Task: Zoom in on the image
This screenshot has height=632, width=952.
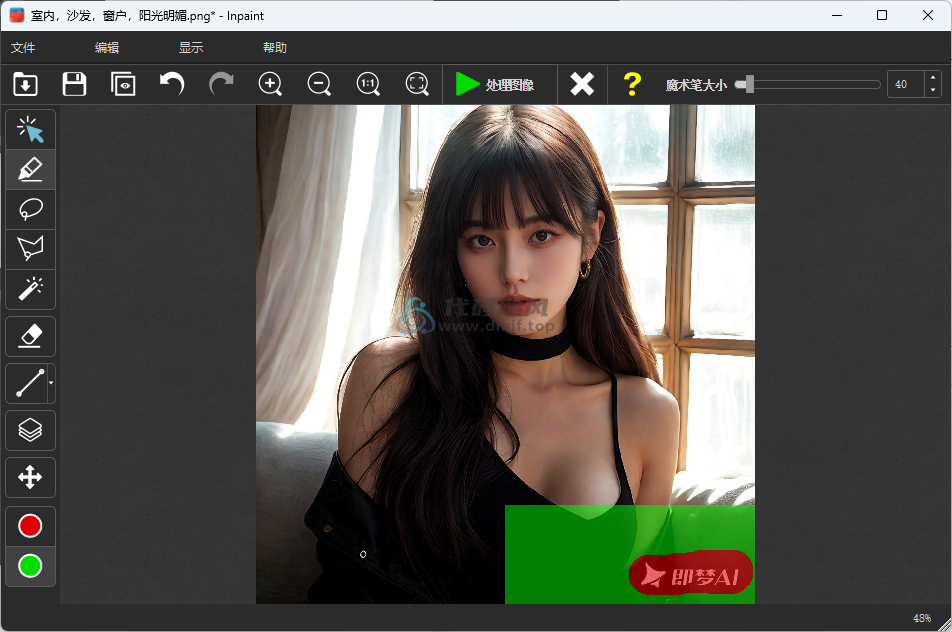Action: tap(270, 84)
